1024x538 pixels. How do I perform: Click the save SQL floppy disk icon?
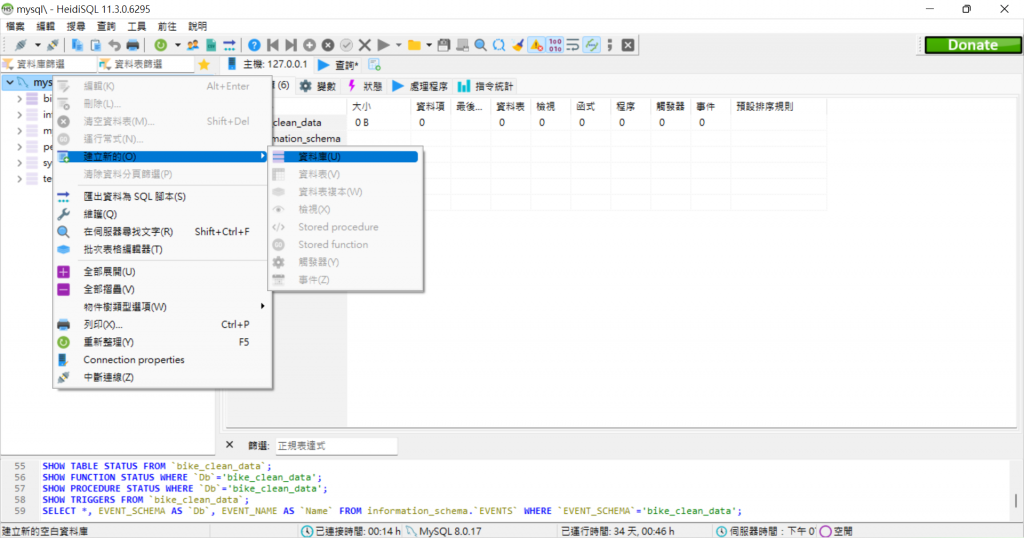click(x=444, y=45)
